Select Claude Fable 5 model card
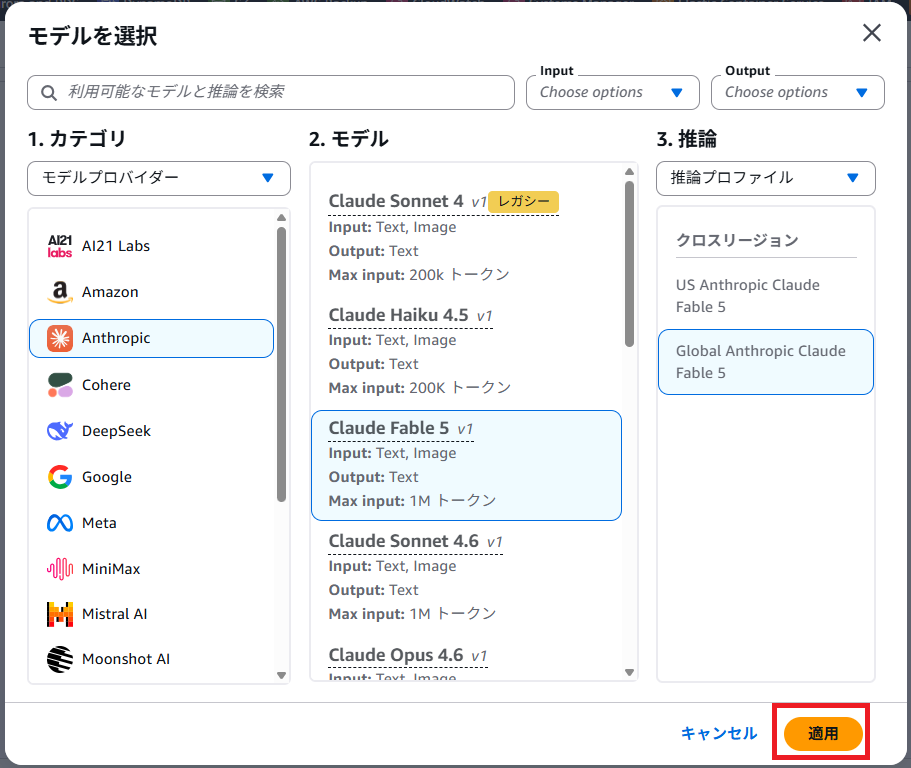This screenshot has height=768, width=911. pos(467,465)
